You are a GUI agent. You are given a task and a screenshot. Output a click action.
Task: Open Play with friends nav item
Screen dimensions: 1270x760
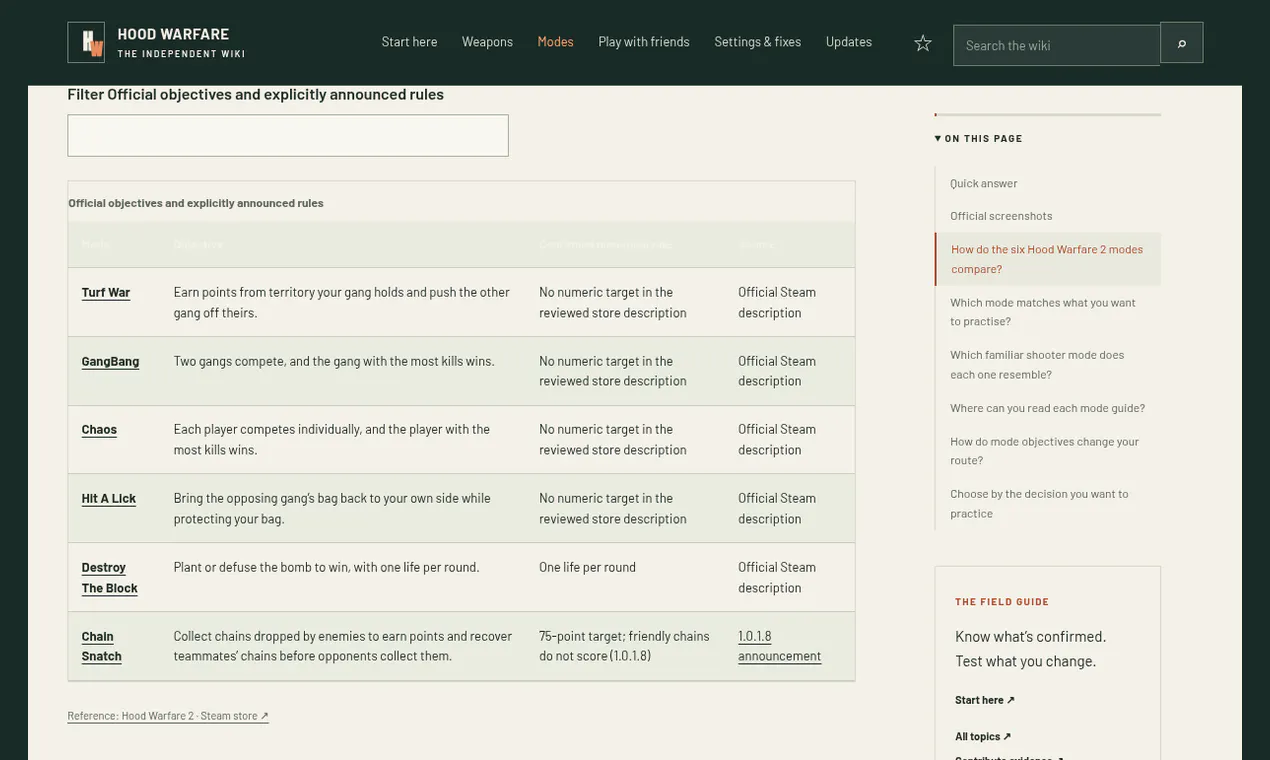coord(644,42)
